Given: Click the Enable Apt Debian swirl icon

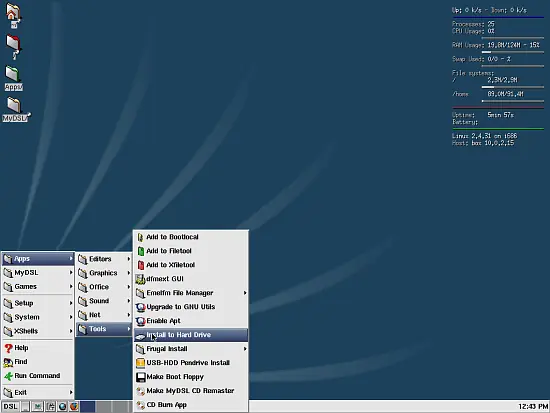Looking at the screenshot, I should 140,321.
